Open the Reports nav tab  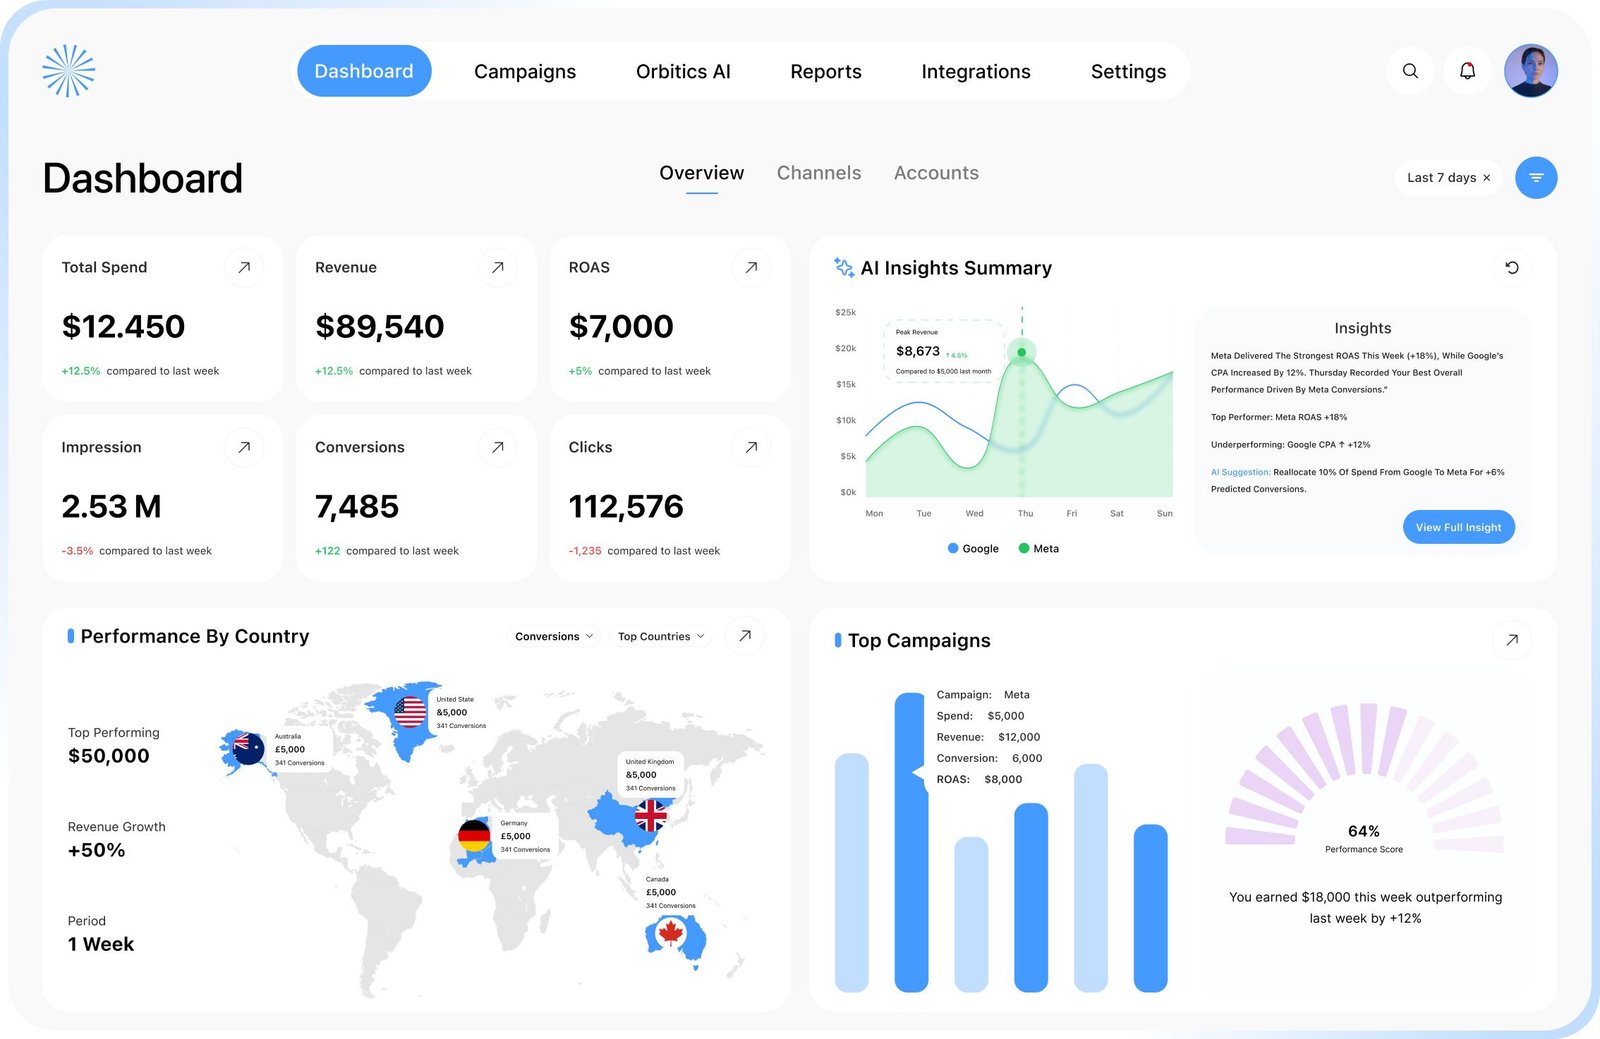click(x=826, y=71)
